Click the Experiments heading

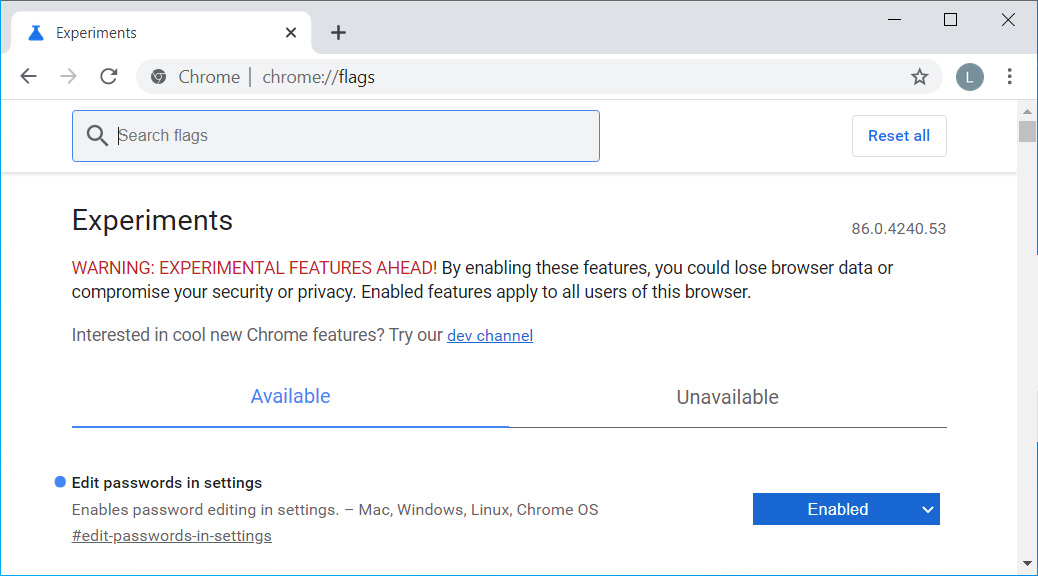(x=152, y=220)
